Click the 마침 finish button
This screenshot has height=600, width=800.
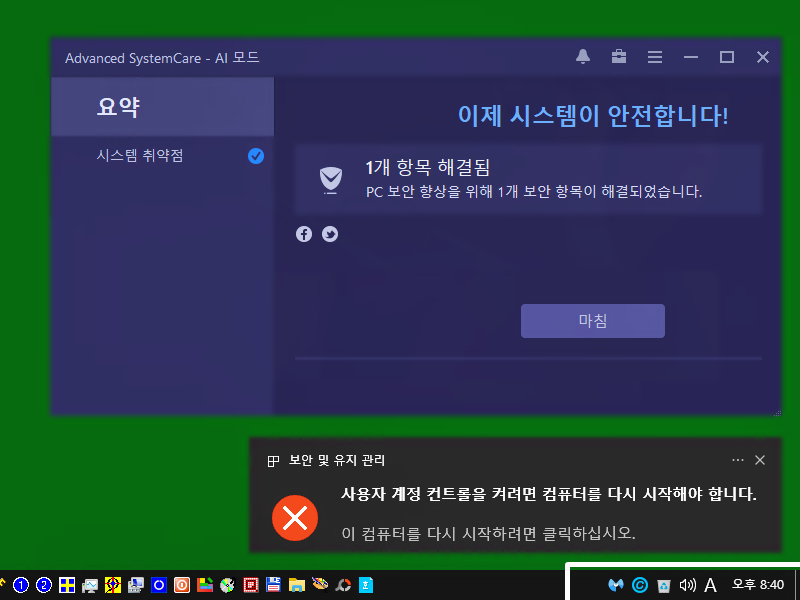pos(592,321)
